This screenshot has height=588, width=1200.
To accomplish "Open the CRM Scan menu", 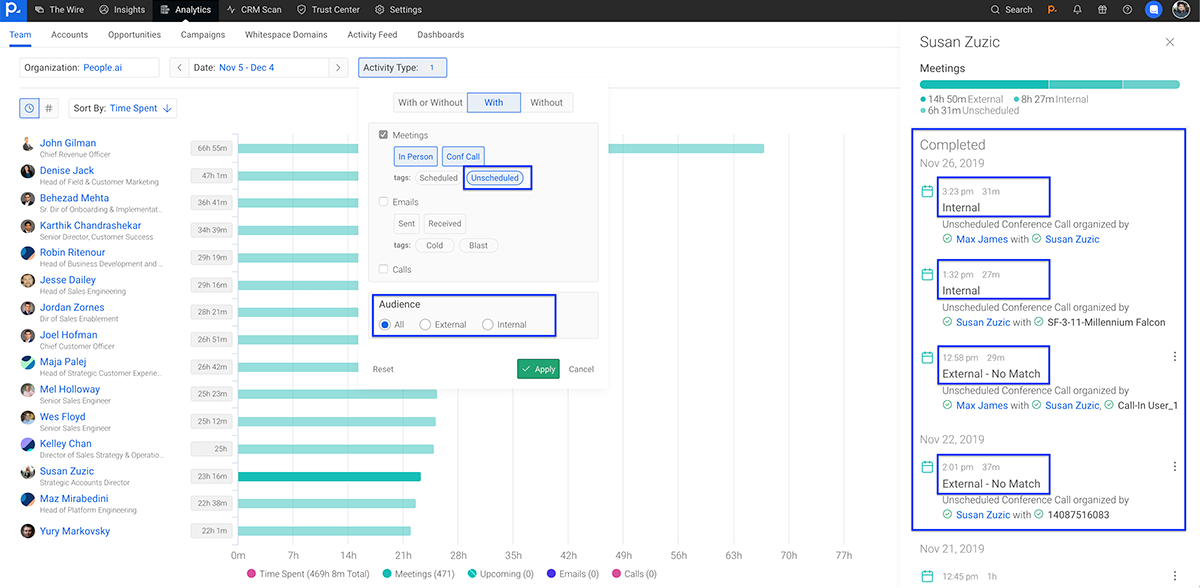I will tap(256, 10).
